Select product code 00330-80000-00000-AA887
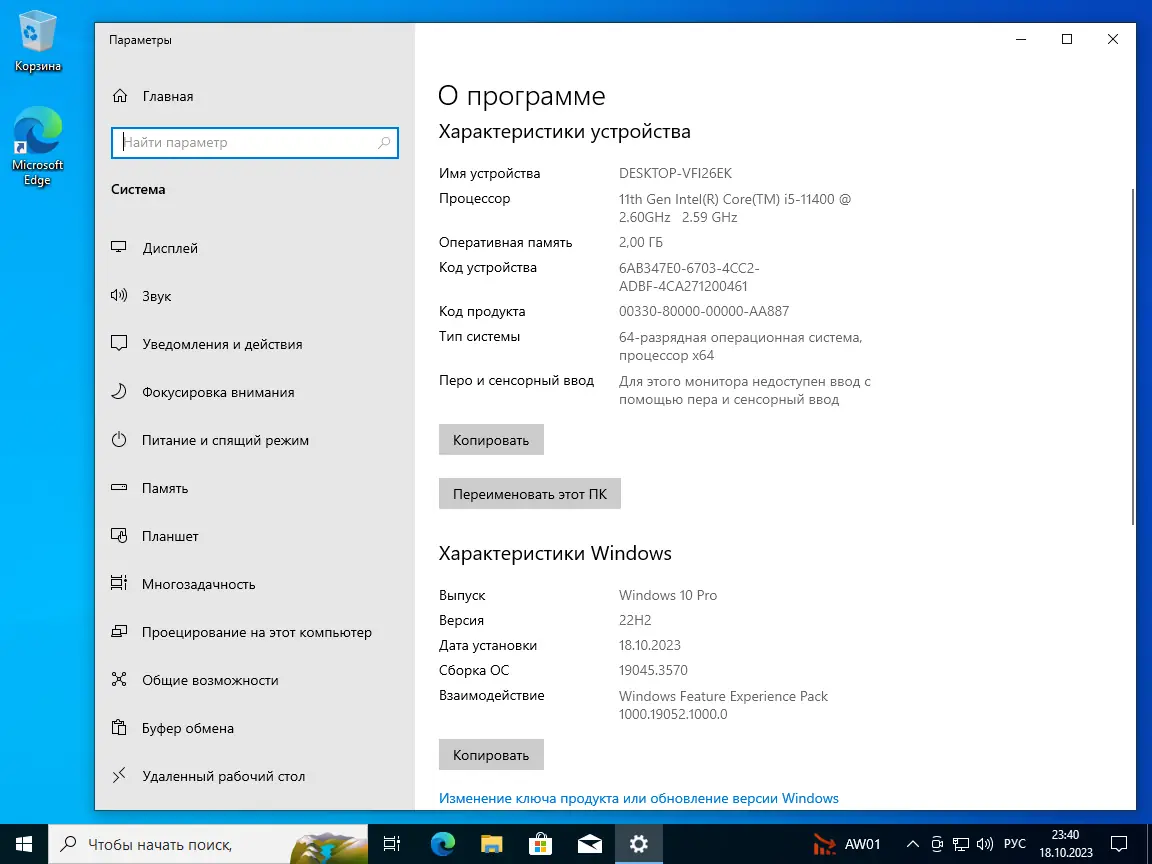Viewport: 1152px width, 864px height. pyautogui.click(x=704, y=312)
